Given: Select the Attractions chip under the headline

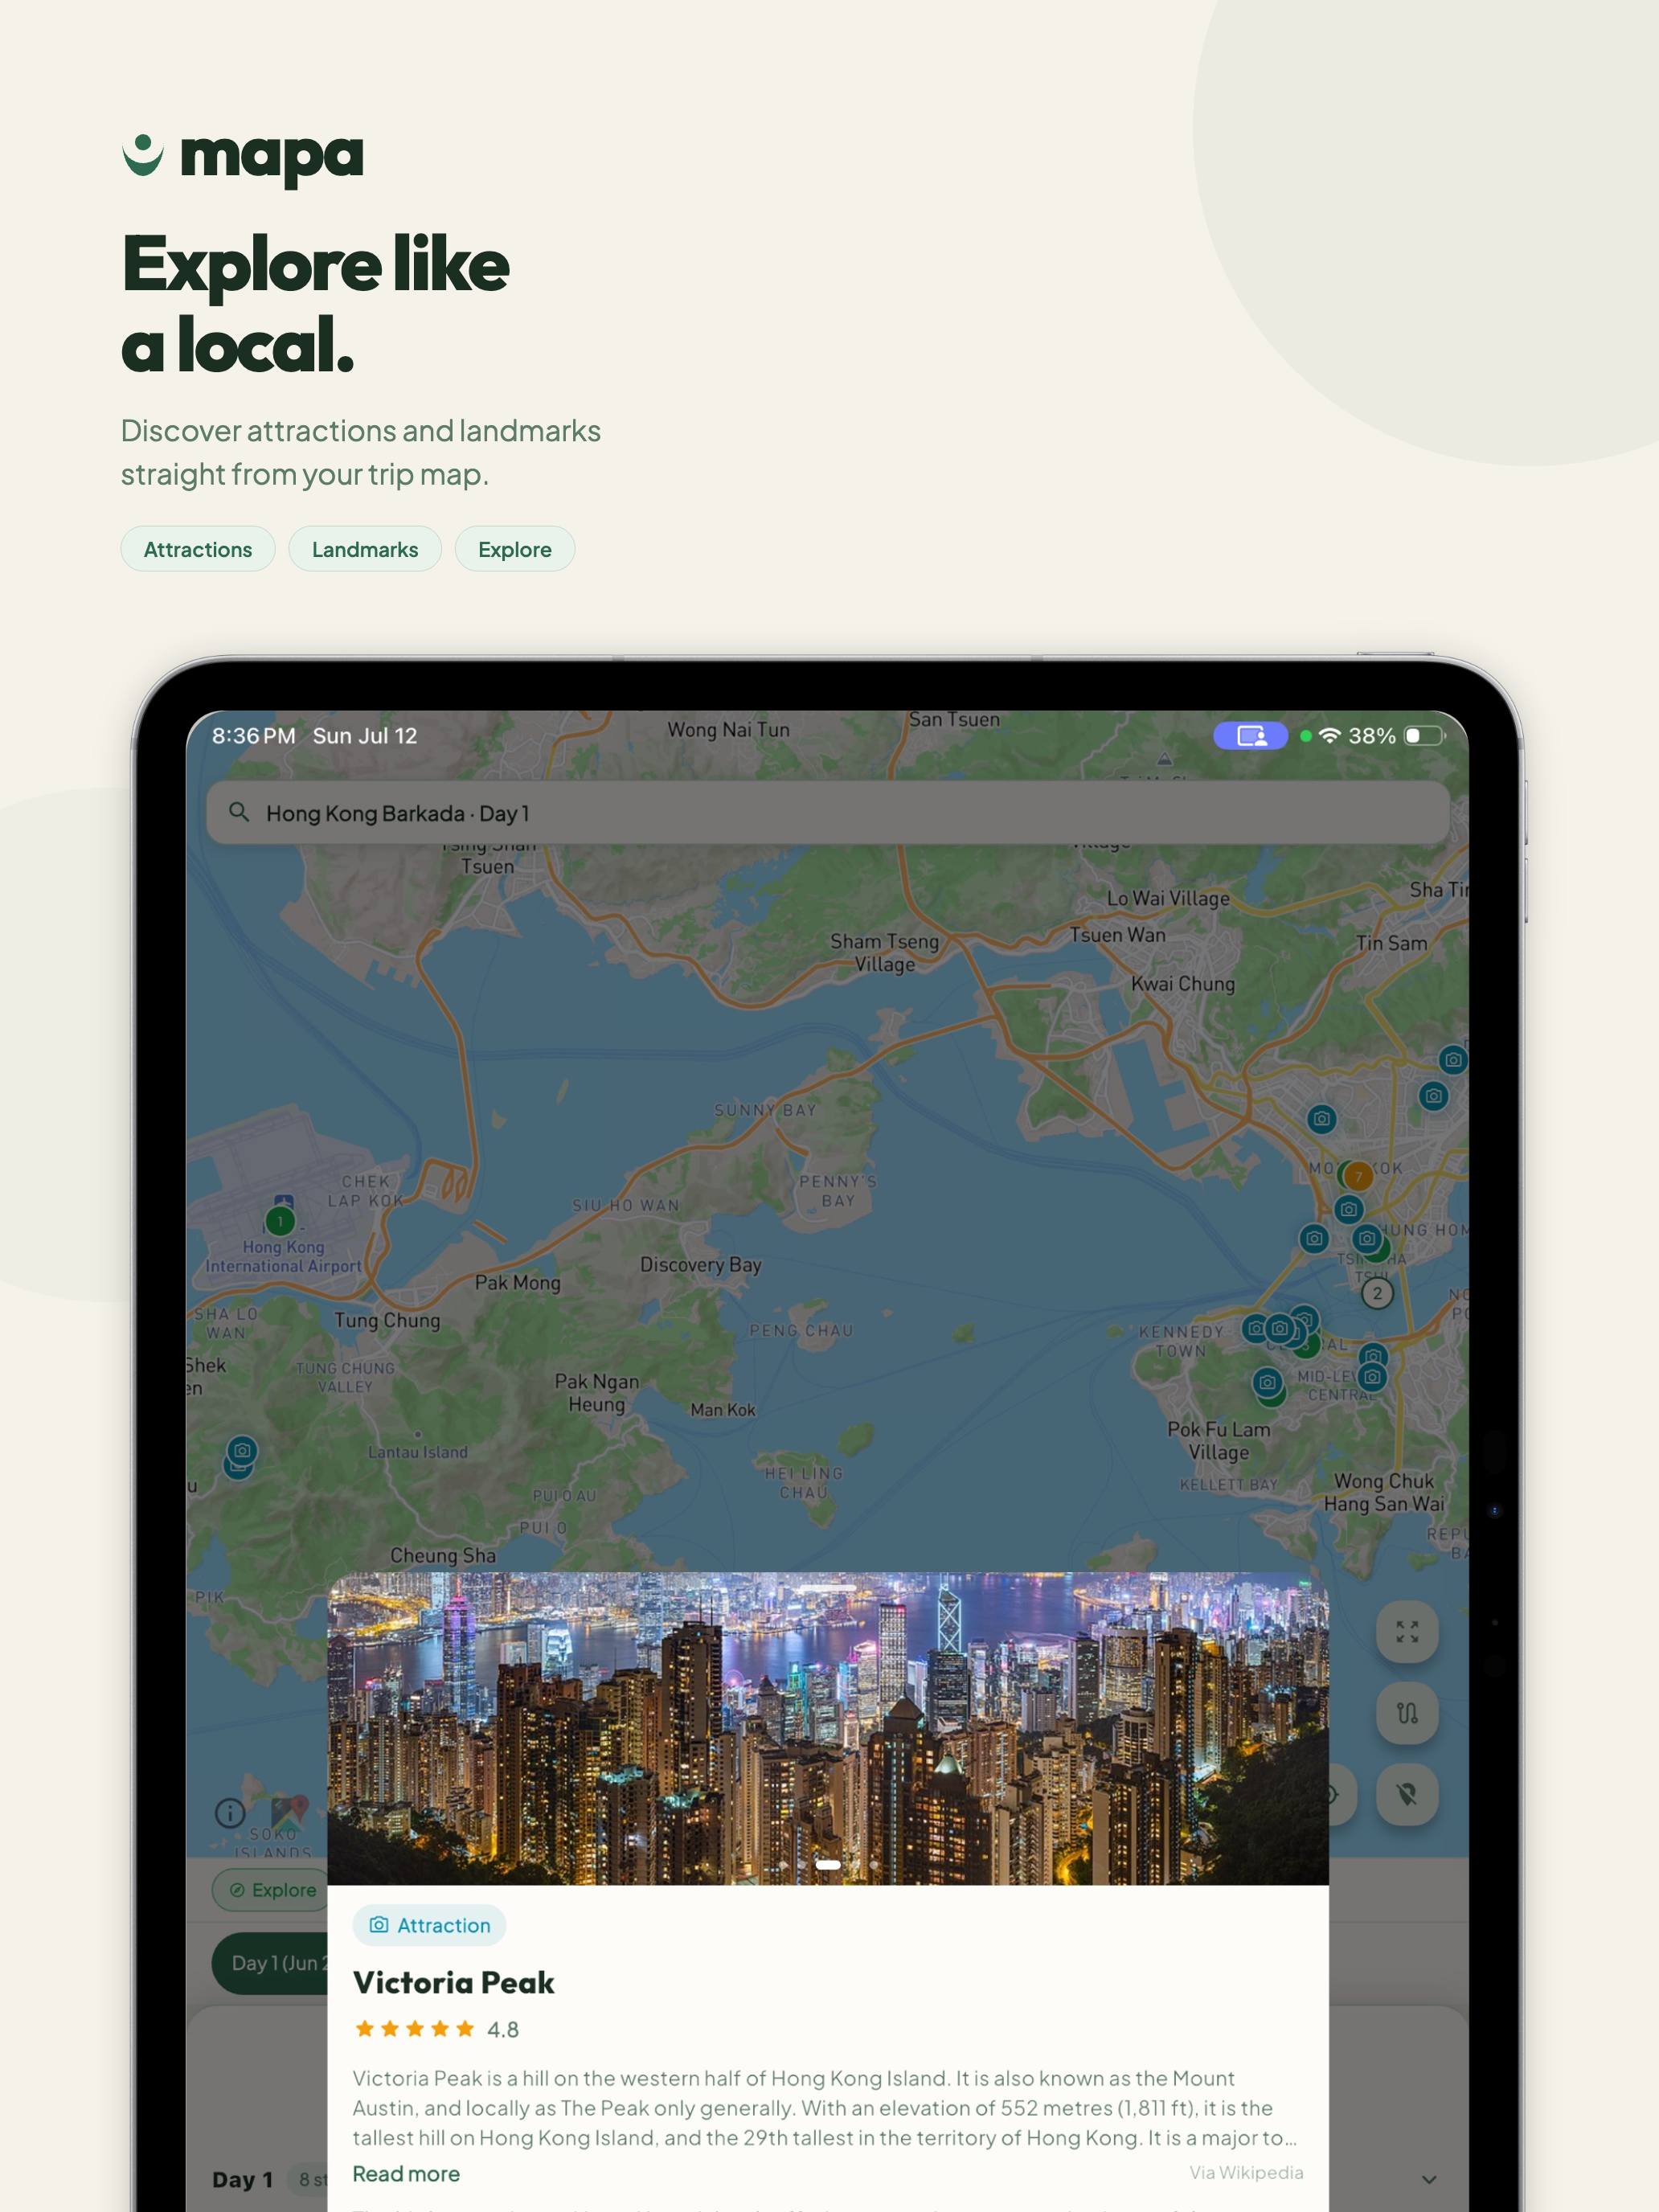Looking at the screenshot, I should 198,549.
